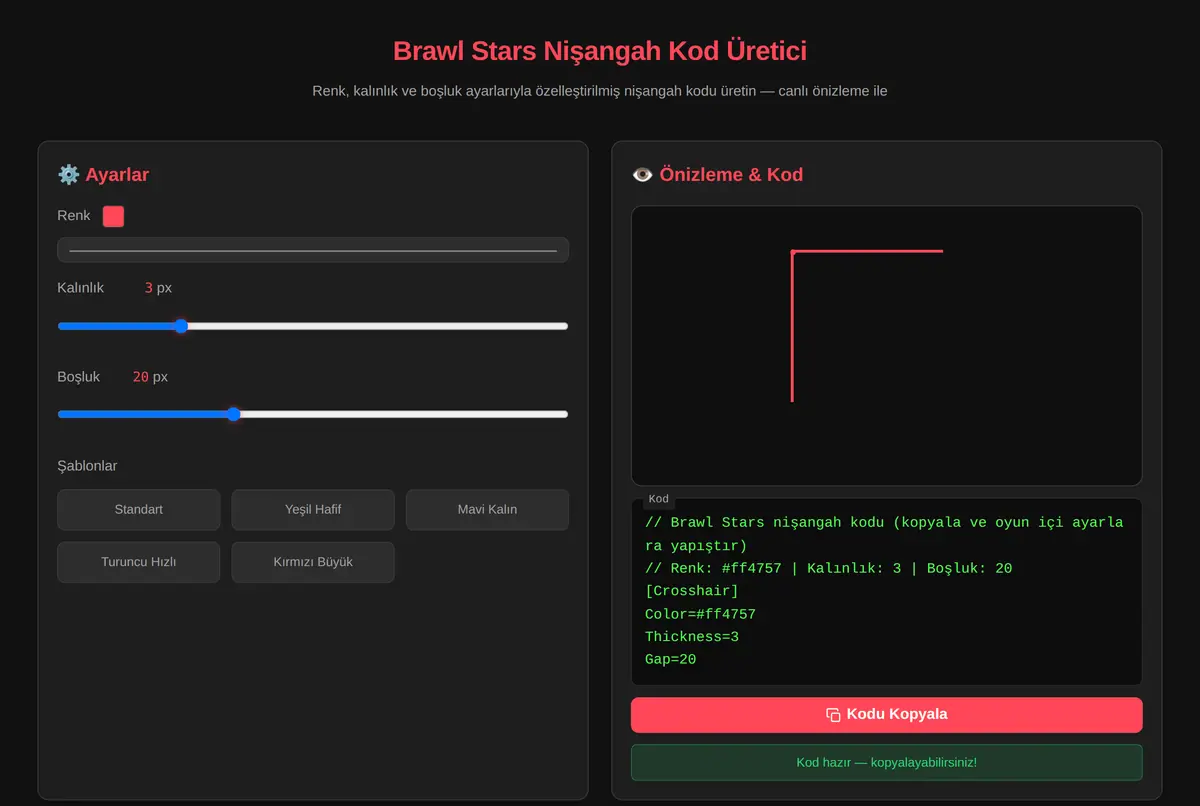The image size is (1200, 806).
Task: Click the Brawl Stars Nişangah Kod Üretici title
Action: pos(600,51)
